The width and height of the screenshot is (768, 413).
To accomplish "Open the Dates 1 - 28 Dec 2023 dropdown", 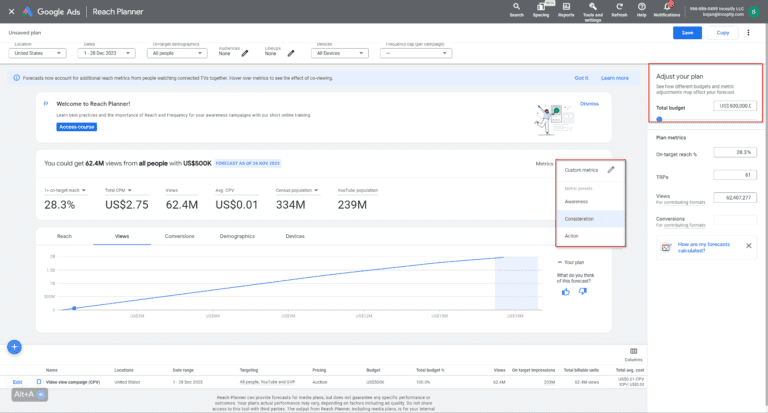I will pyautogui.click(x=106, y=53).
